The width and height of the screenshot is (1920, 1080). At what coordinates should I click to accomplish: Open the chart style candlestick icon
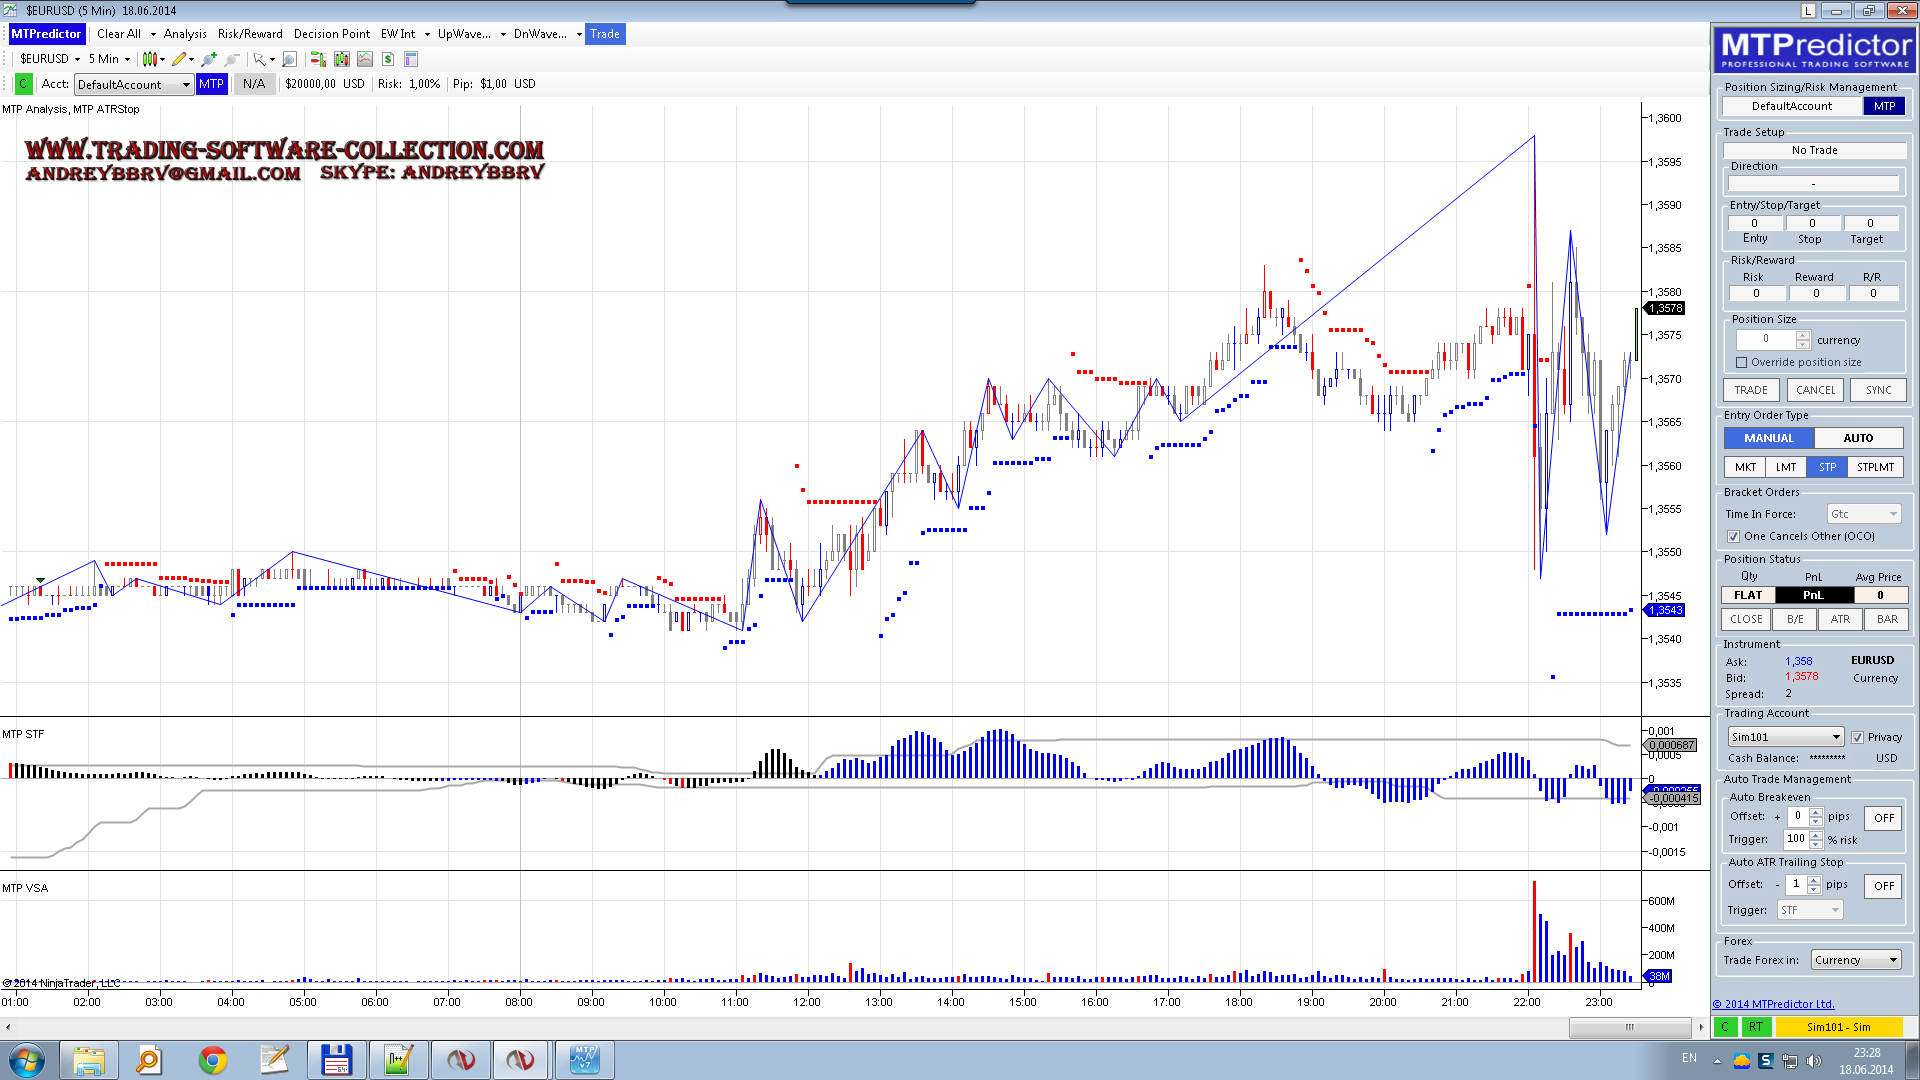pyautogui.click(x=149, y=59)
